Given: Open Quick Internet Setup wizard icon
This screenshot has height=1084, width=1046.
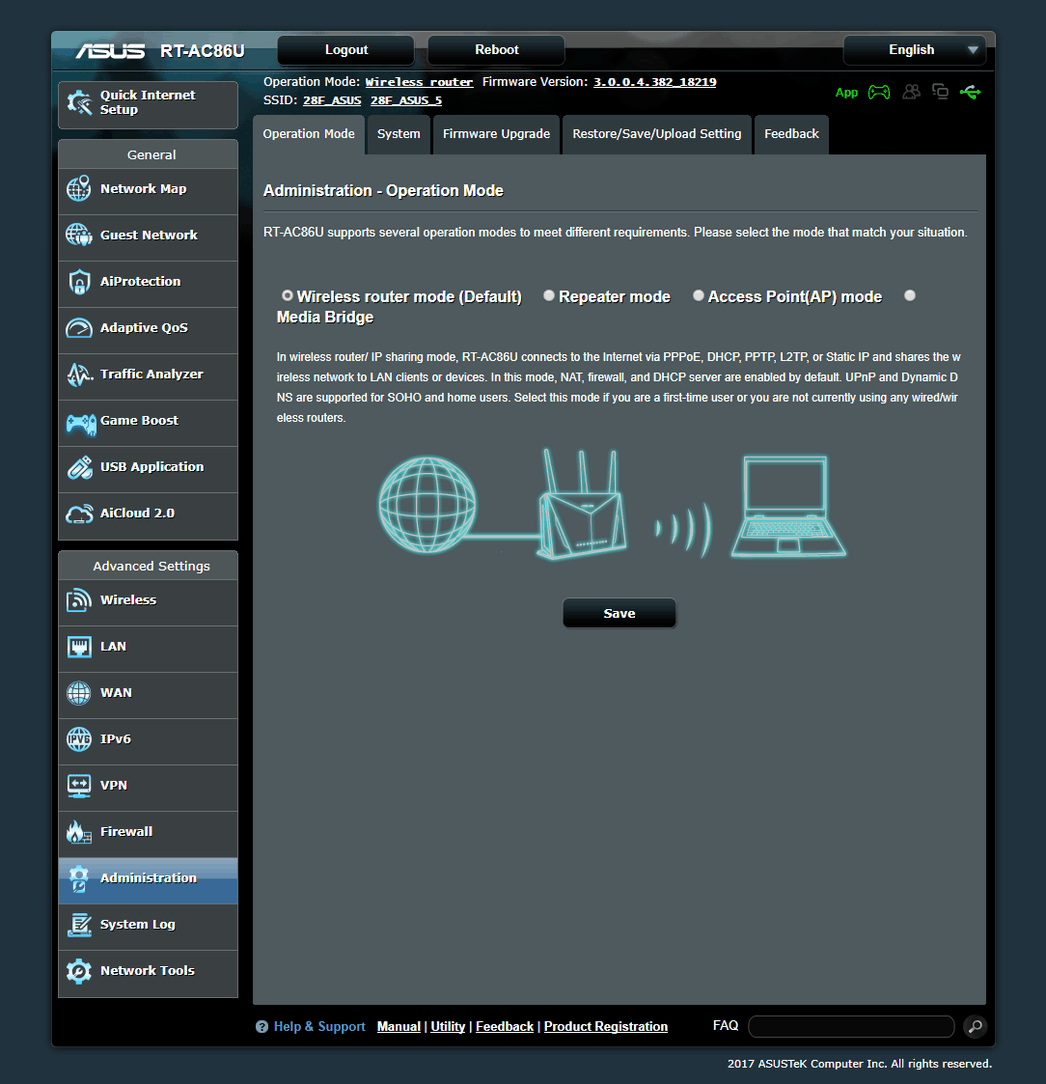Looking at the screenshot, I should pos(79,103).
